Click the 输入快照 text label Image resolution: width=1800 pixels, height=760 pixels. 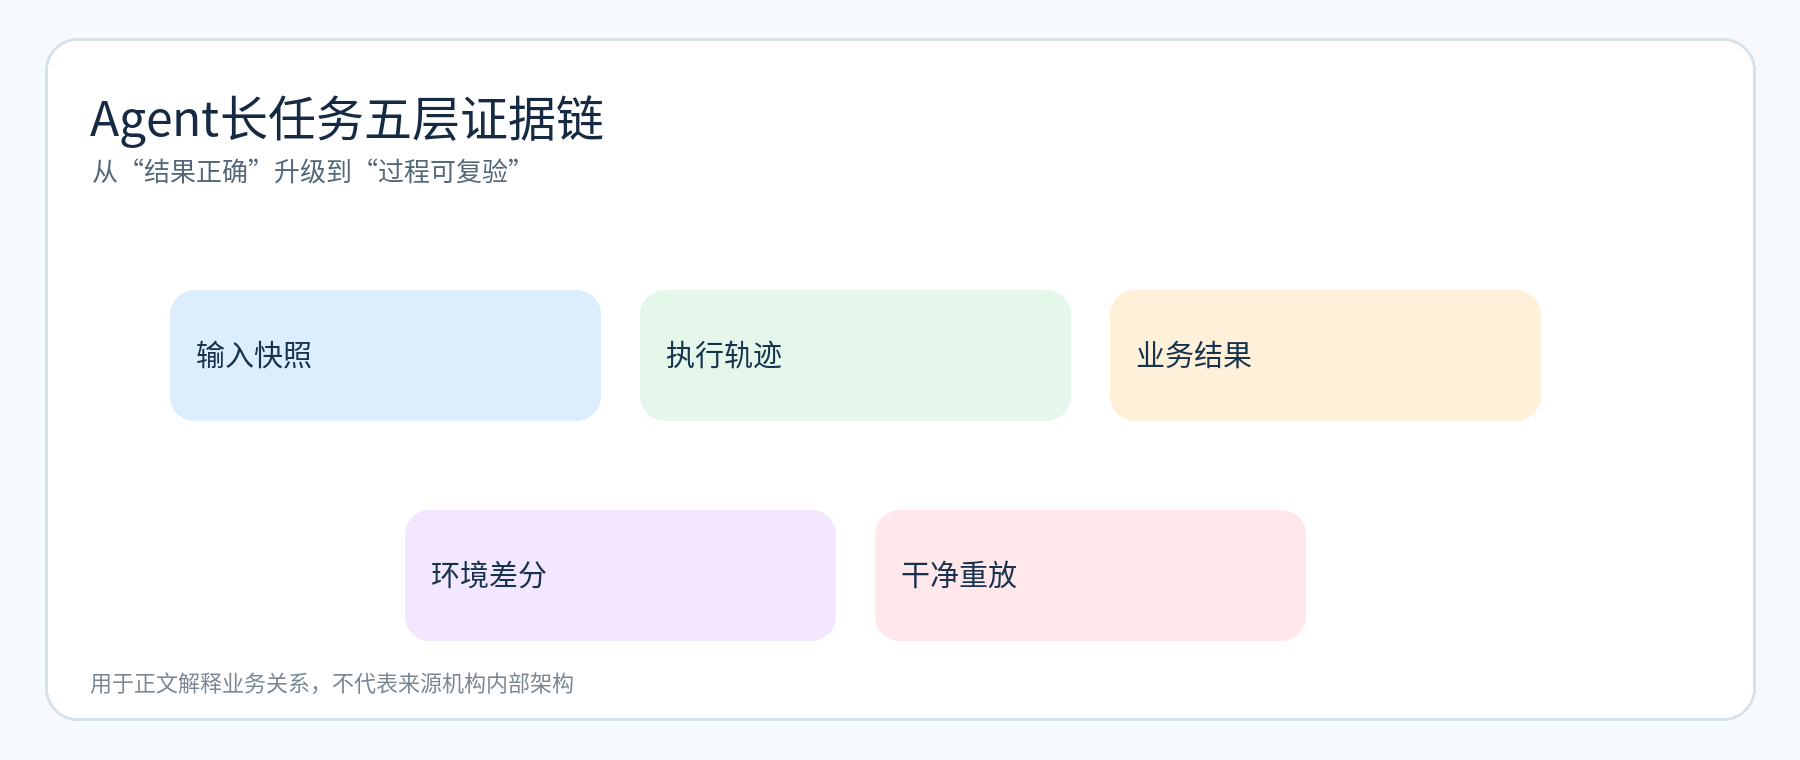pos(254,355)
